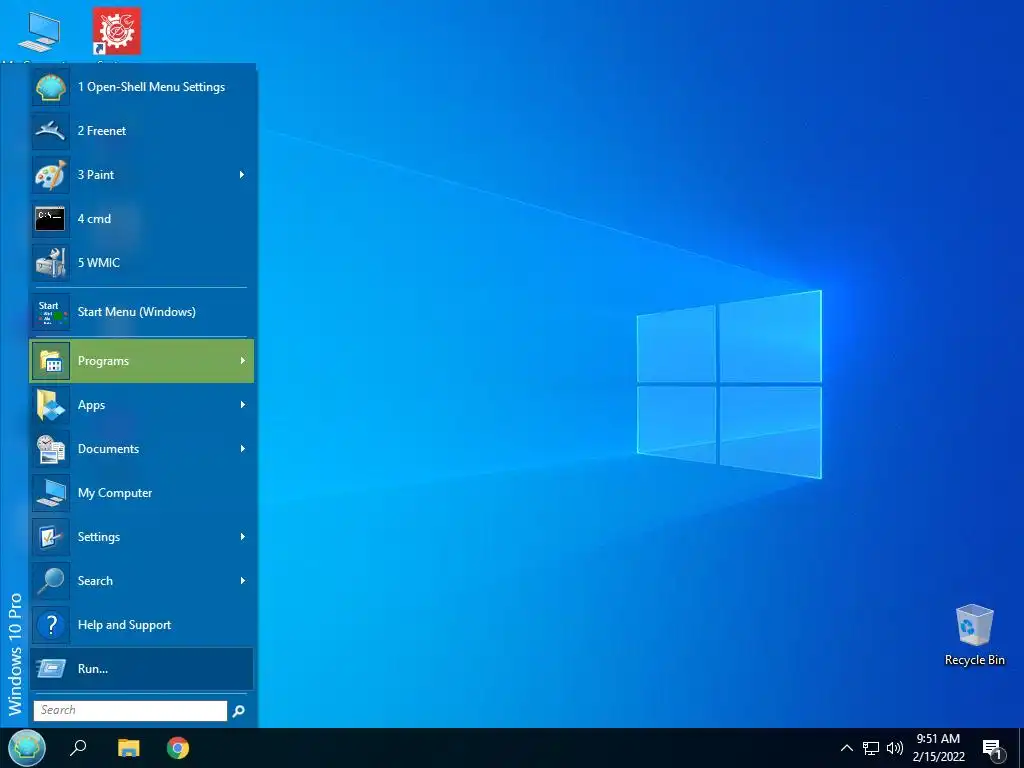This screenshot has width=1024, height=768.
Task: Open the Search label in the start menu list
Action: pyautogui.click(x=95, y=581)
